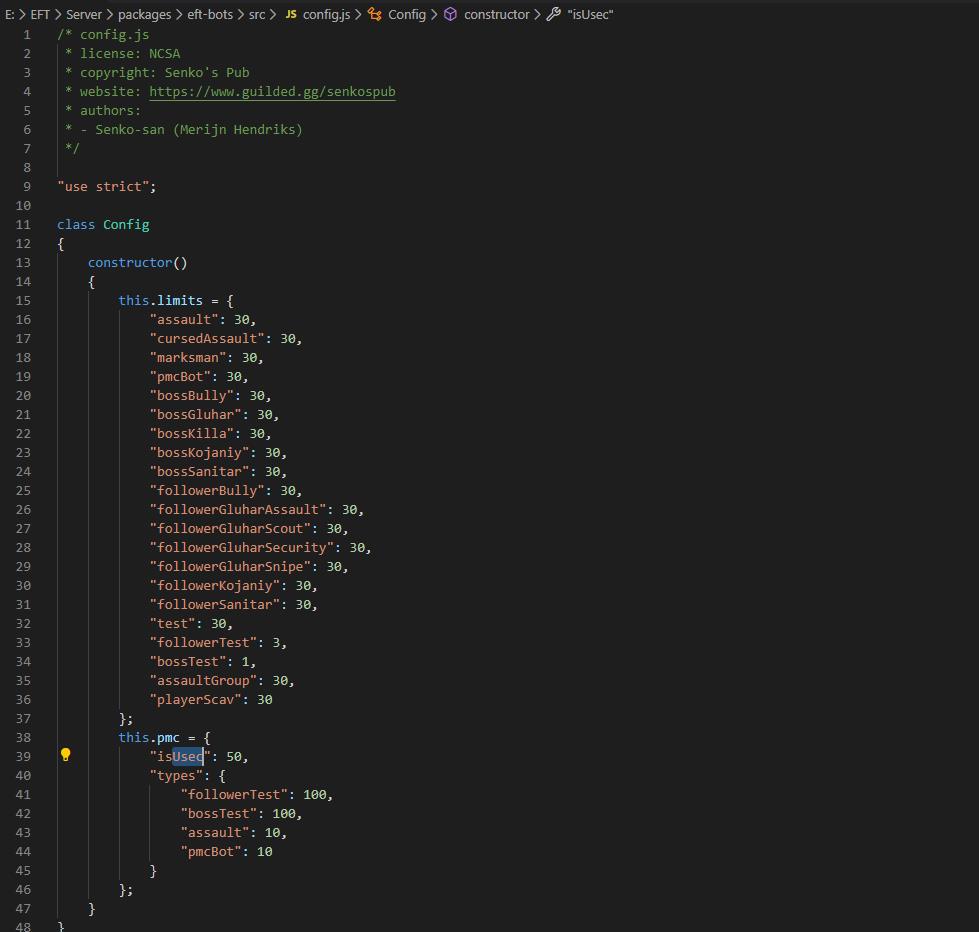Click the Config class name on line 11

pos(126,225)
